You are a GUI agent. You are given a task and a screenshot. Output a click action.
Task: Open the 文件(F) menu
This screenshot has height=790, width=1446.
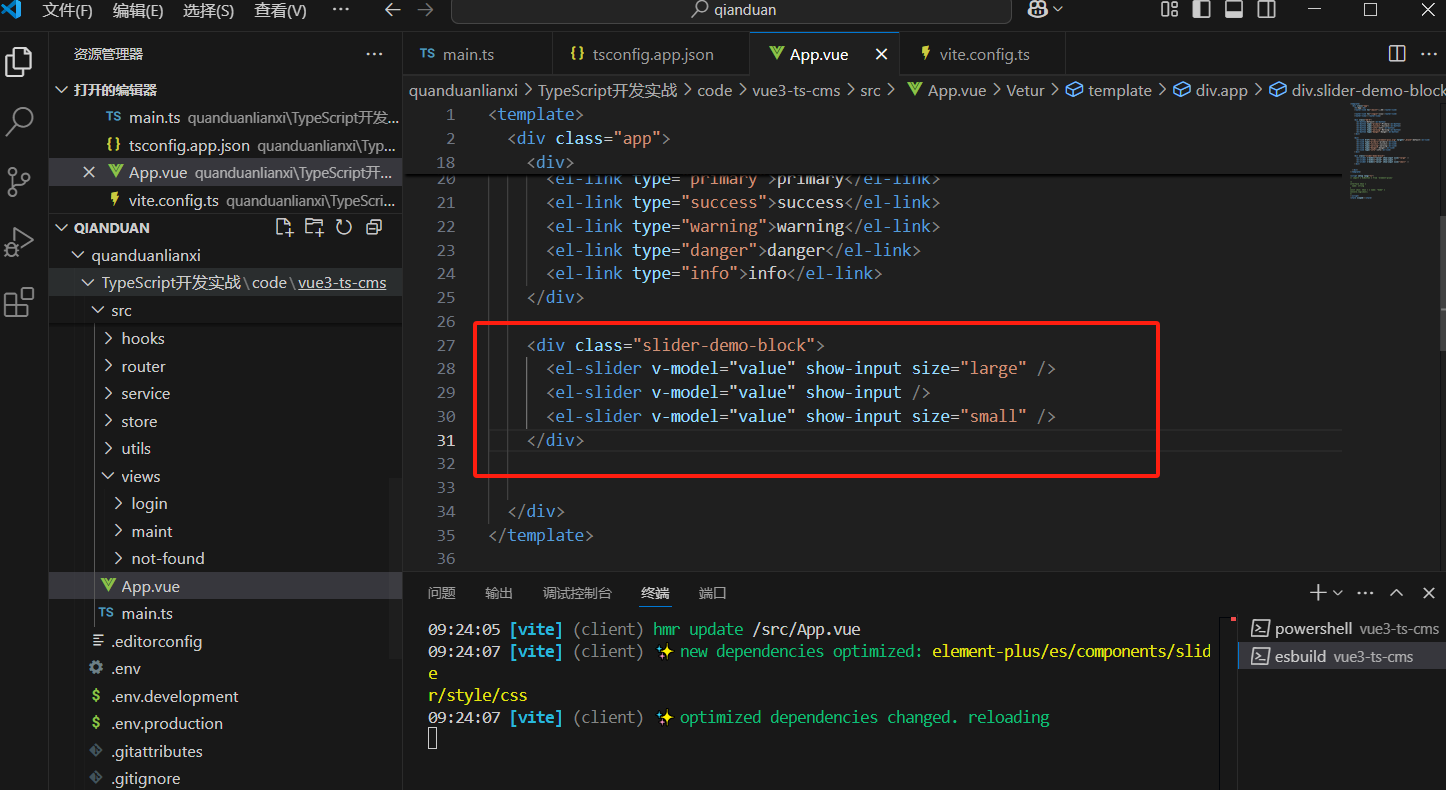(x=67, y=11)
